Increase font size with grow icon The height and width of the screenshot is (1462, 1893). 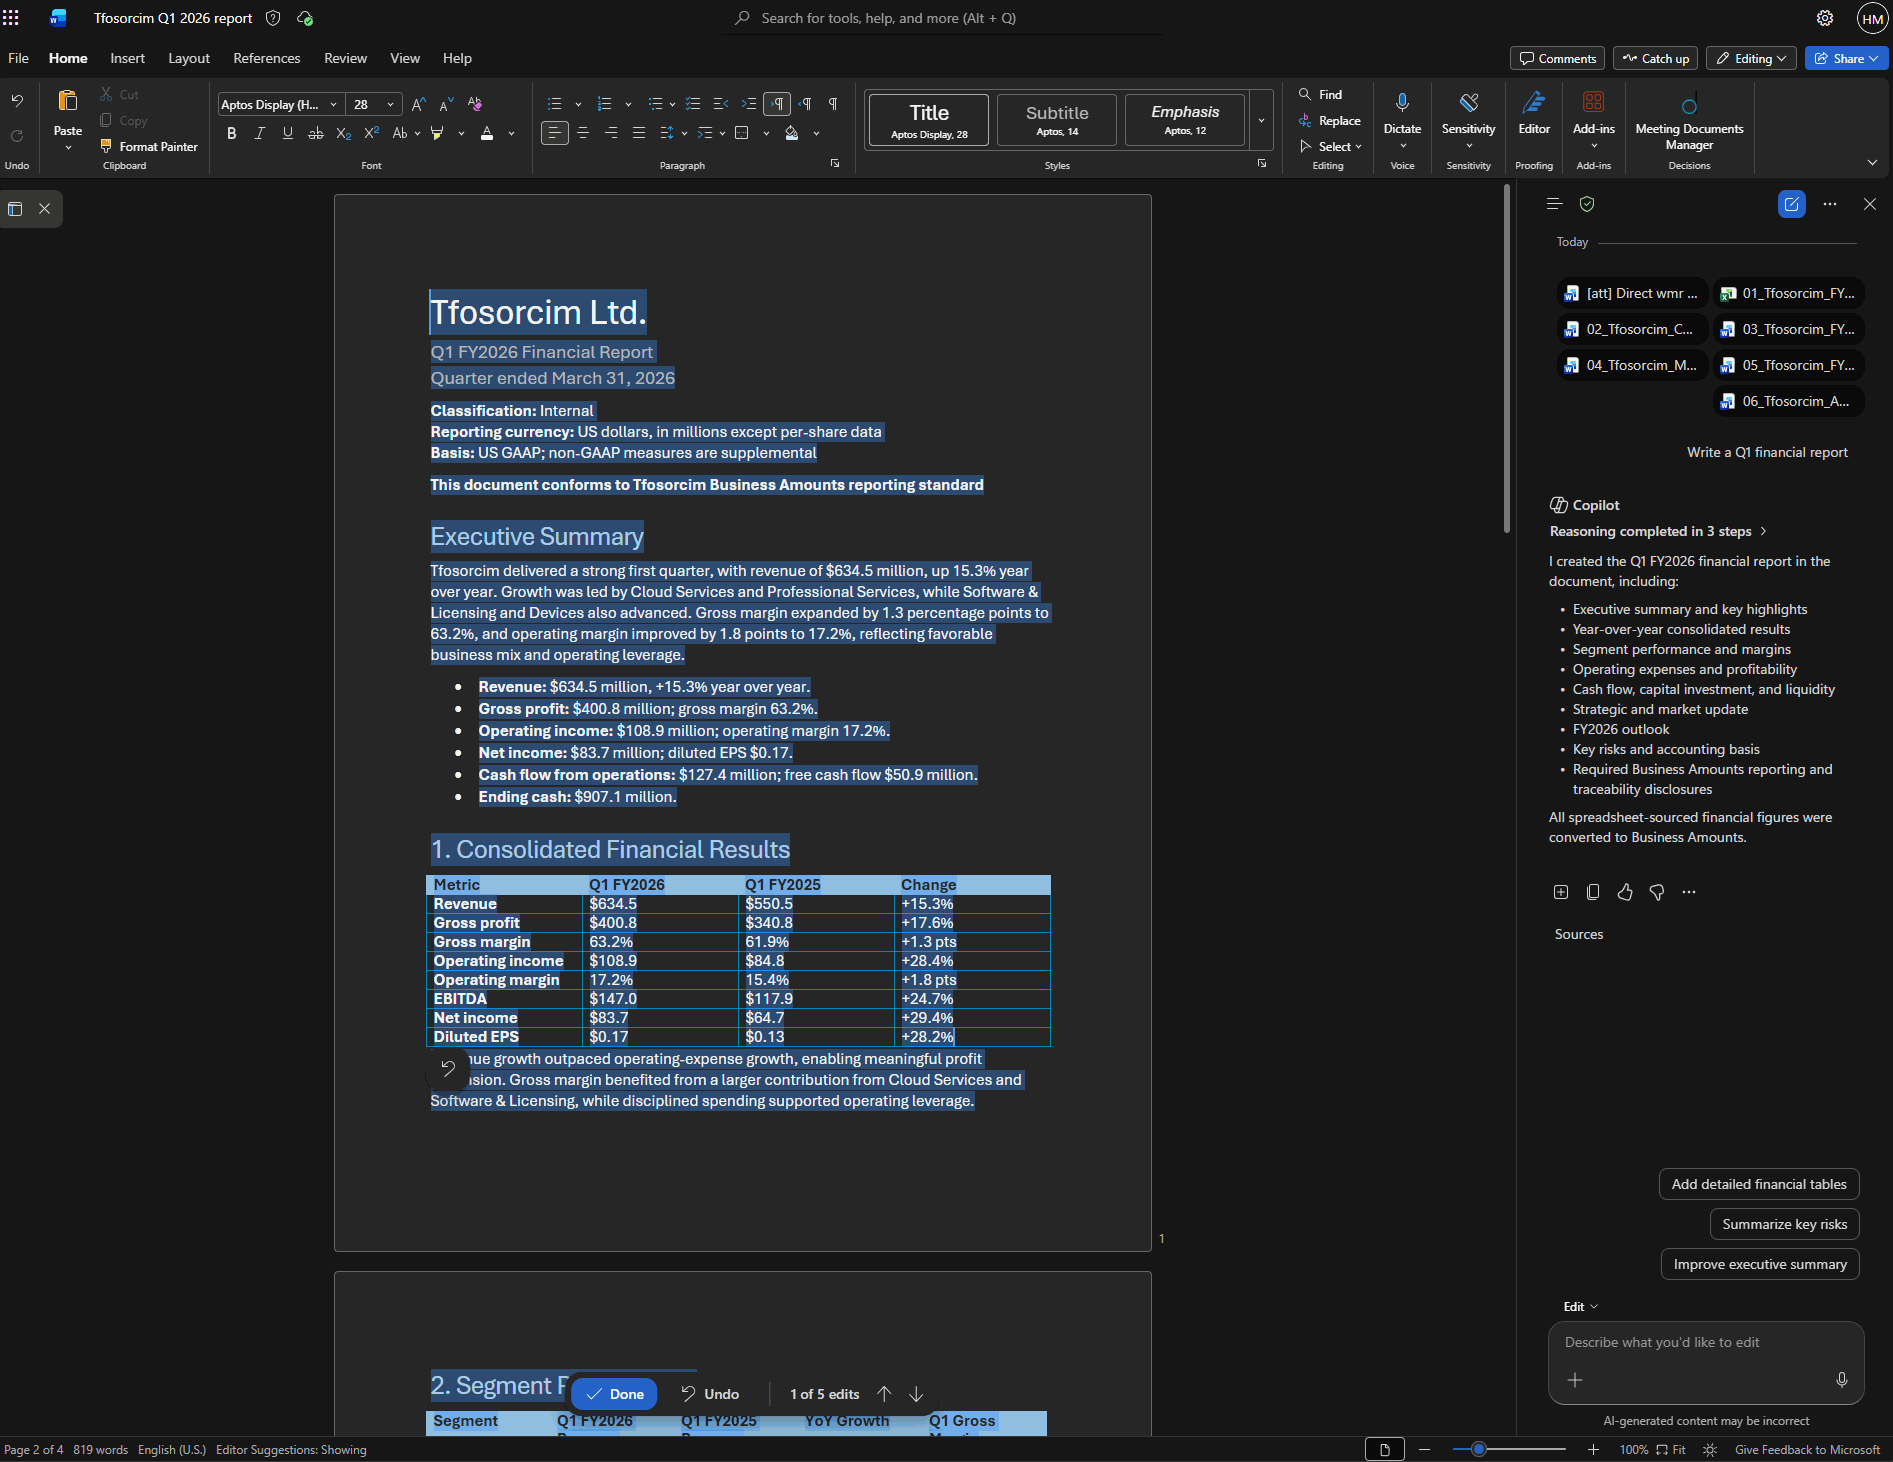pos(419,104)
